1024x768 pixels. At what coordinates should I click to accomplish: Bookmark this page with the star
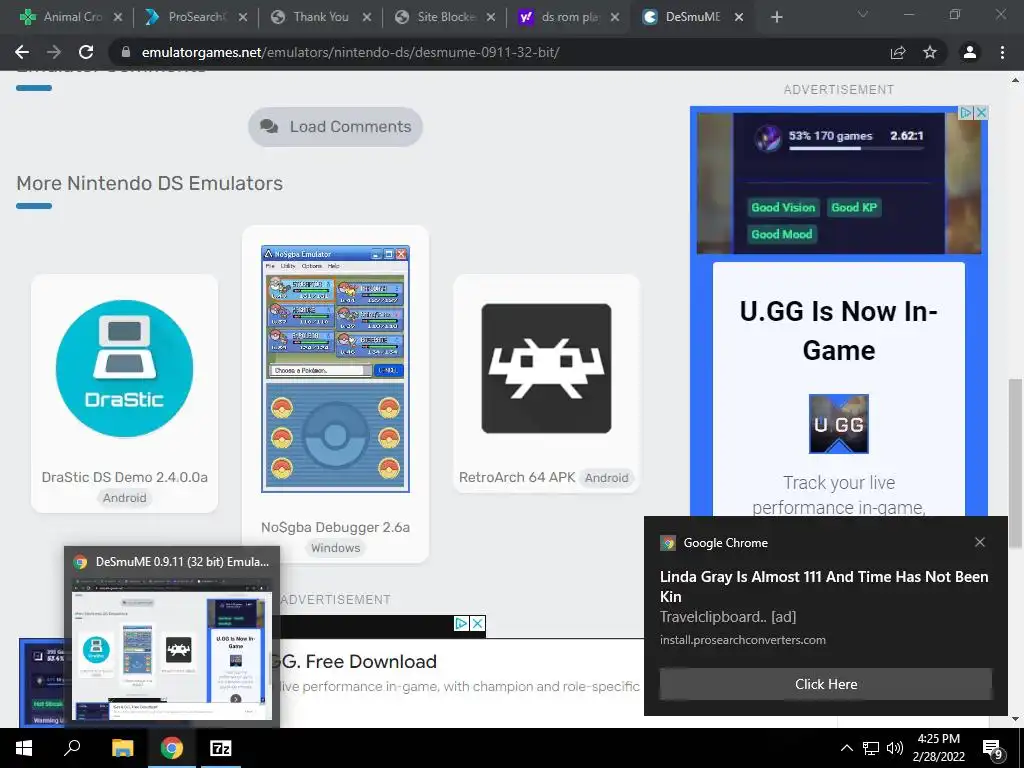tap(930, 52)
